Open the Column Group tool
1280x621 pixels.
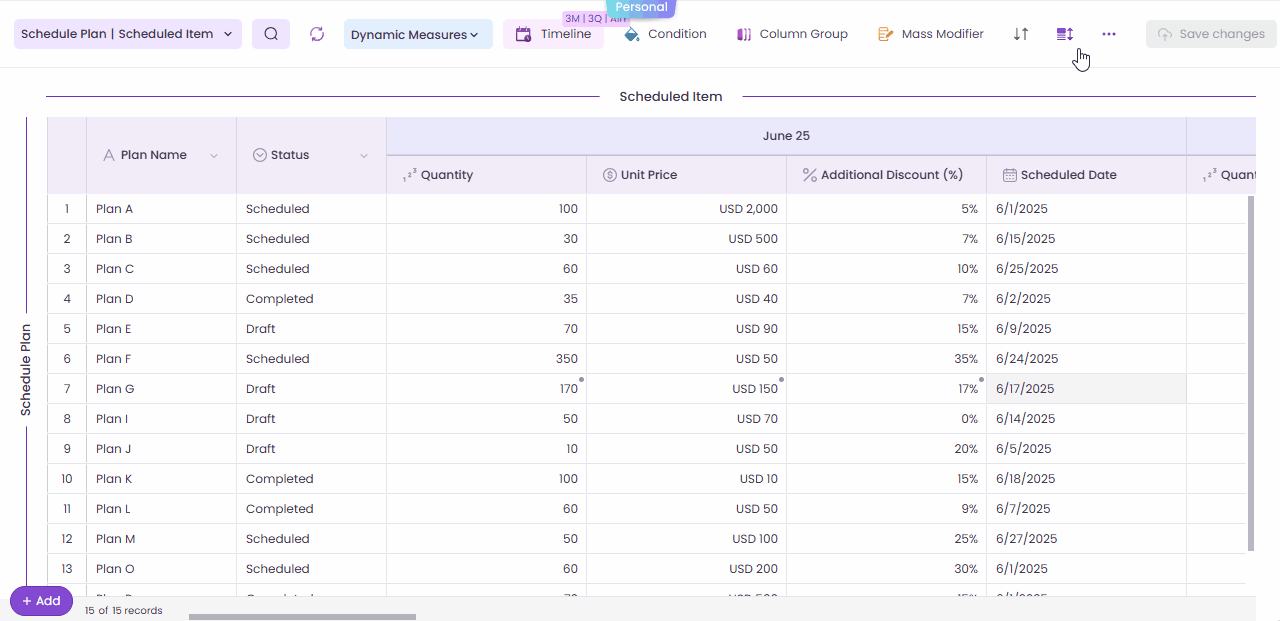point(792,34)
